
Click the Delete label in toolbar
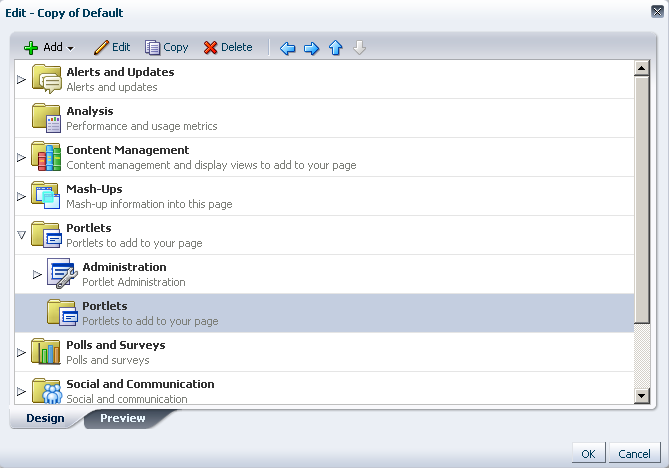[237, 47]
